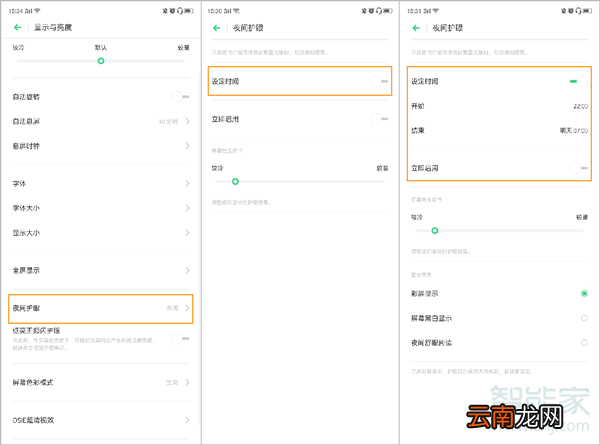Open 夜间护眼 row chevron
Image resolution: width=600 pixels, height=445 pixels.
pyautogui.click(x=188, y=308)
